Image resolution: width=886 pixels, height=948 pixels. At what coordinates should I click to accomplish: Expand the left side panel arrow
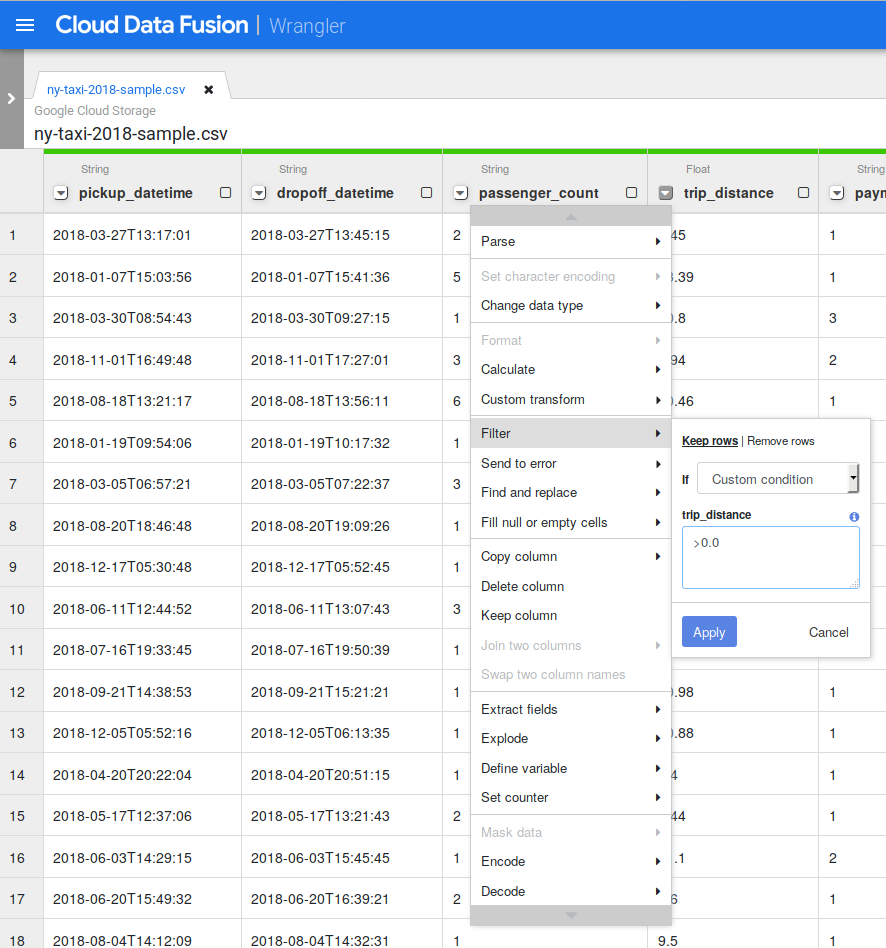pyautogui.click(x=11, y=99)
